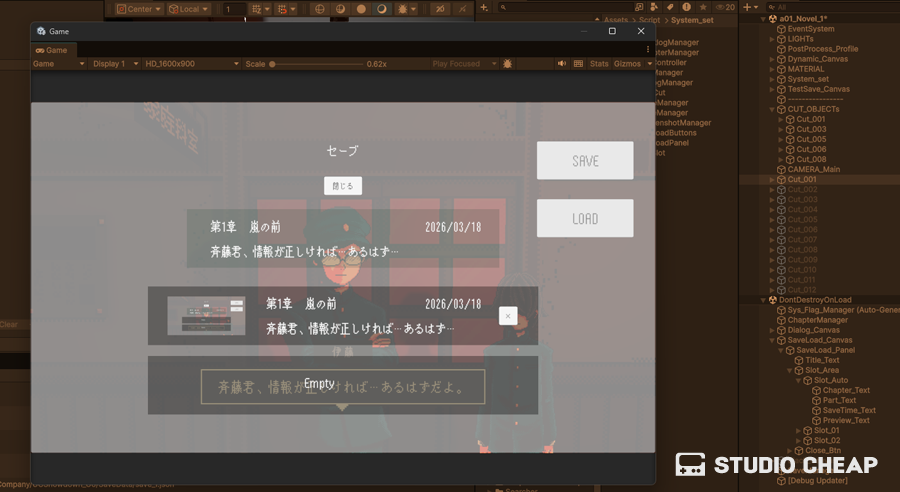Select the Game tab

coord(52,50)
